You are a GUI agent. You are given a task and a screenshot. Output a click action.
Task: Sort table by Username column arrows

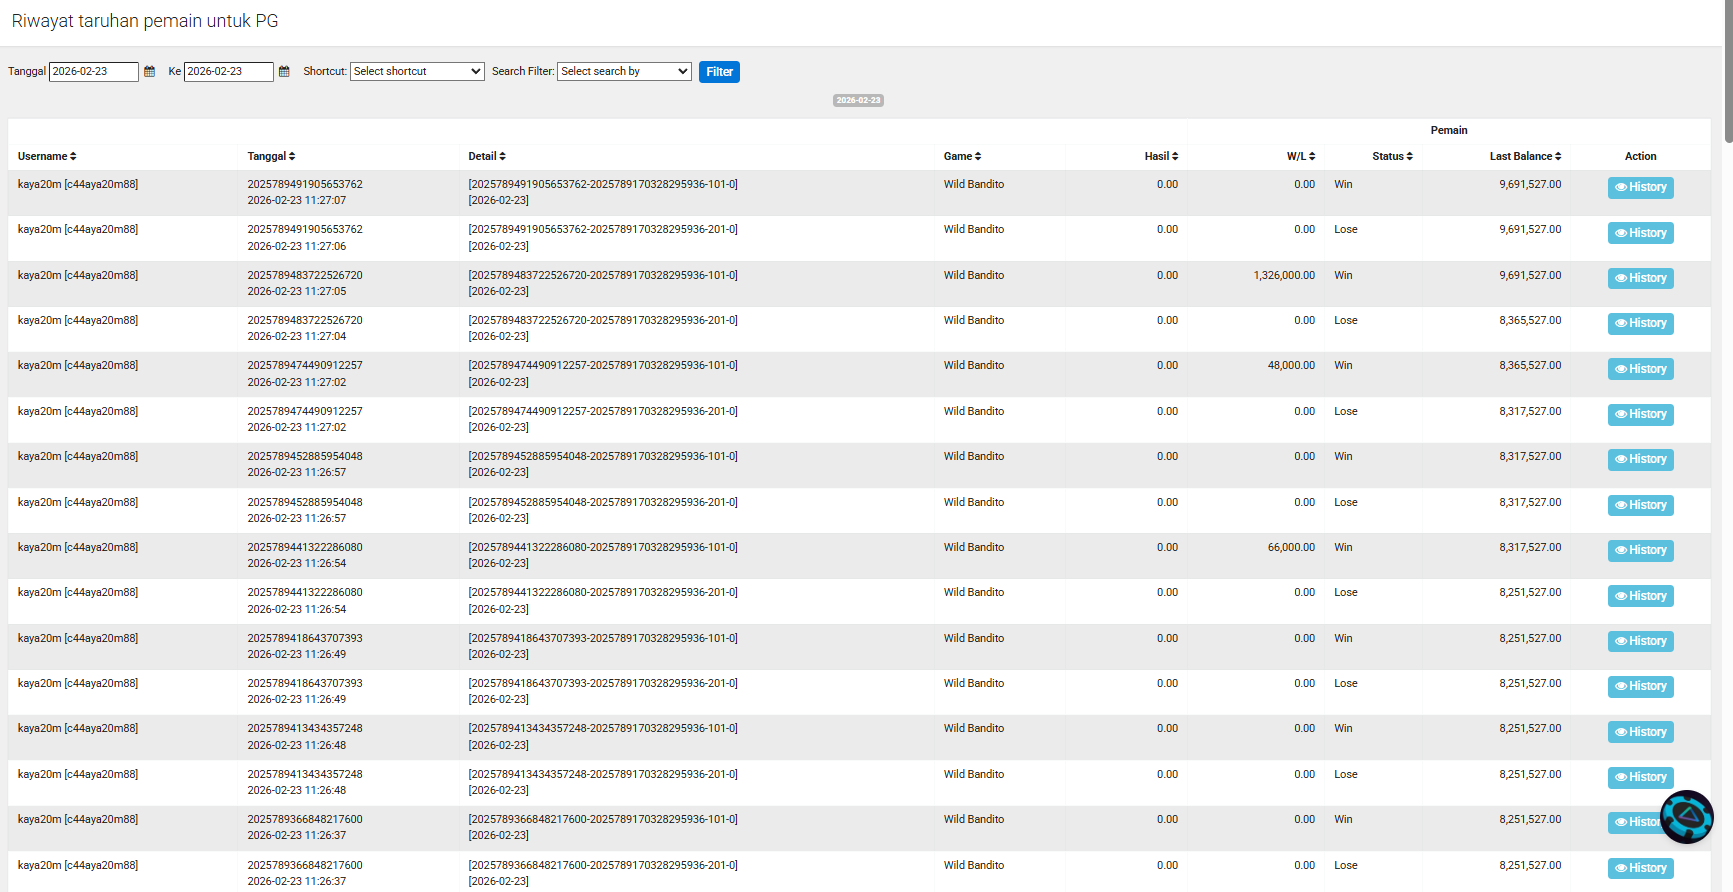click(73, 157)
